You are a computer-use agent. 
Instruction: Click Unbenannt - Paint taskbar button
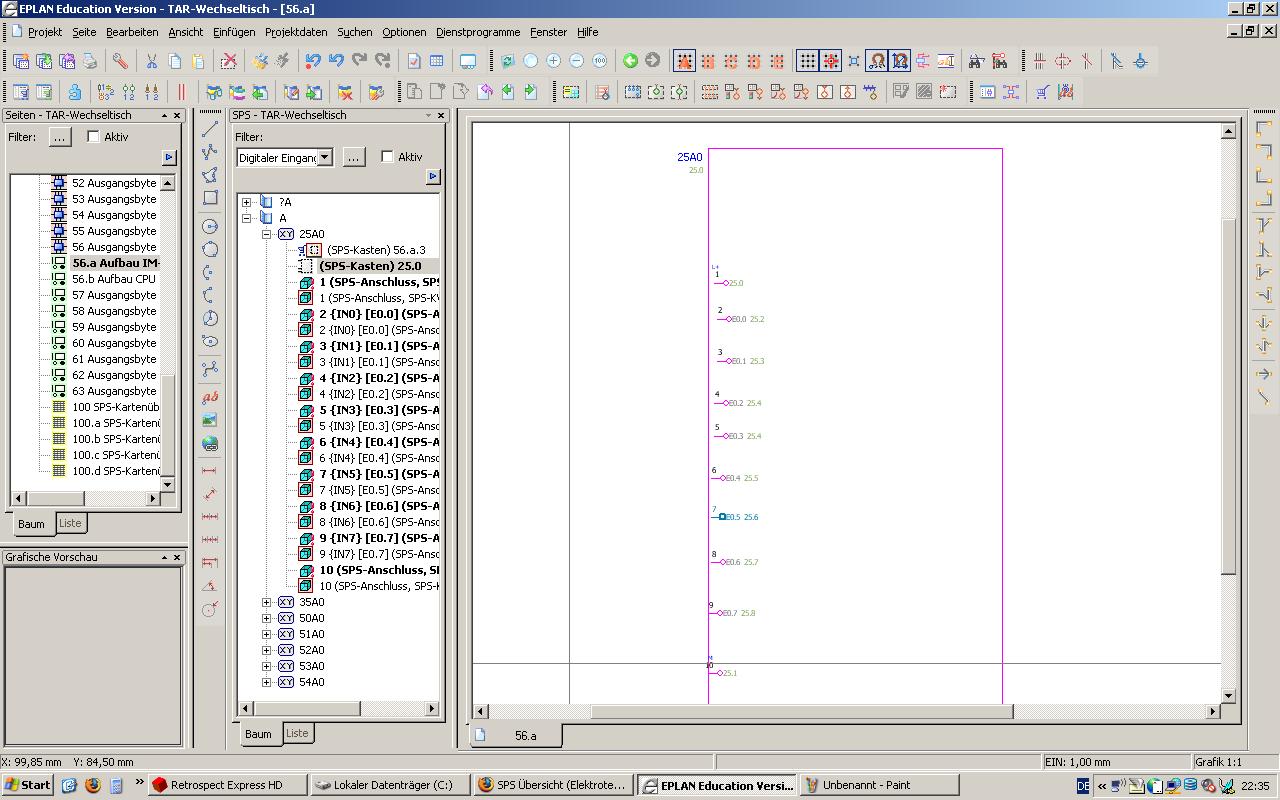[879, 785]
